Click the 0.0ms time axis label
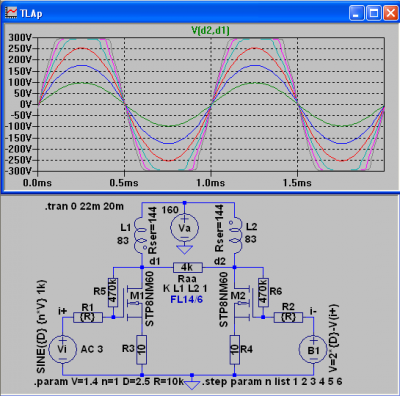 click(x=37, y=183)
